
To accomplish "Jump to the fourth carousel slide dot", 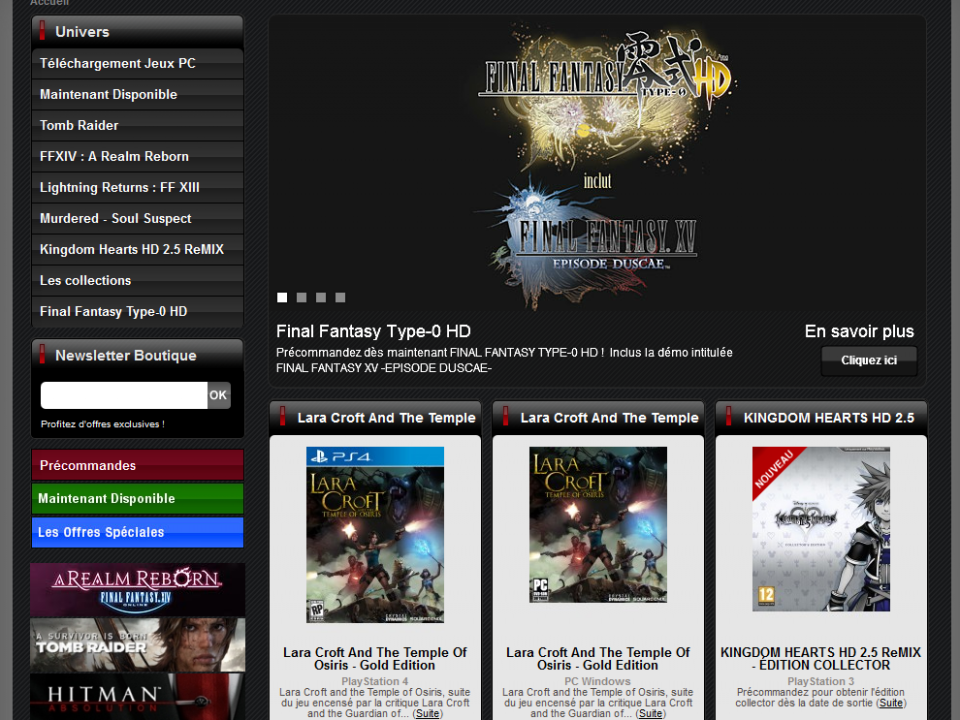I will coord(340,297).
